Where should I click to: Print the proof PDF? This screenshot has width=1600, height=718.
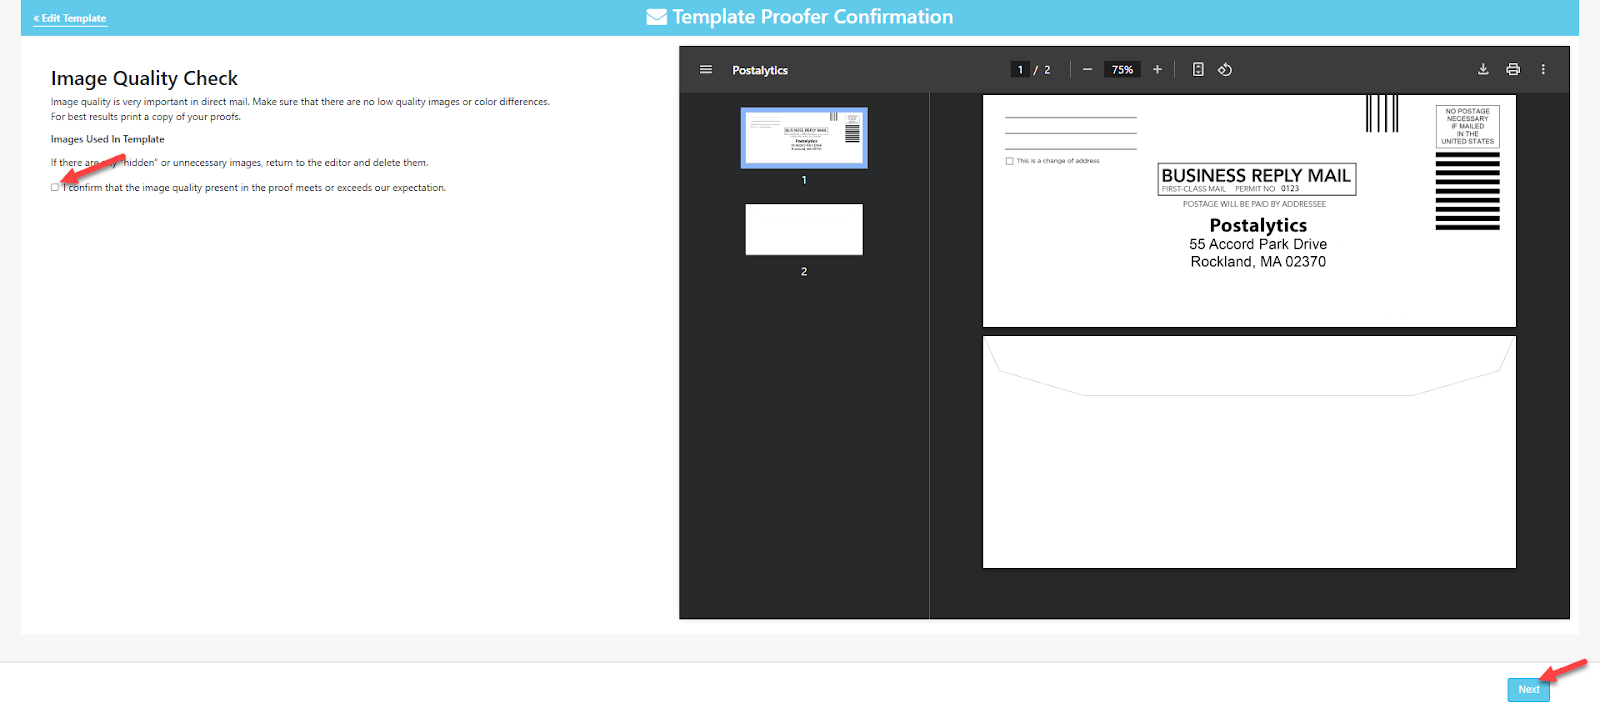click(1513, 70)
